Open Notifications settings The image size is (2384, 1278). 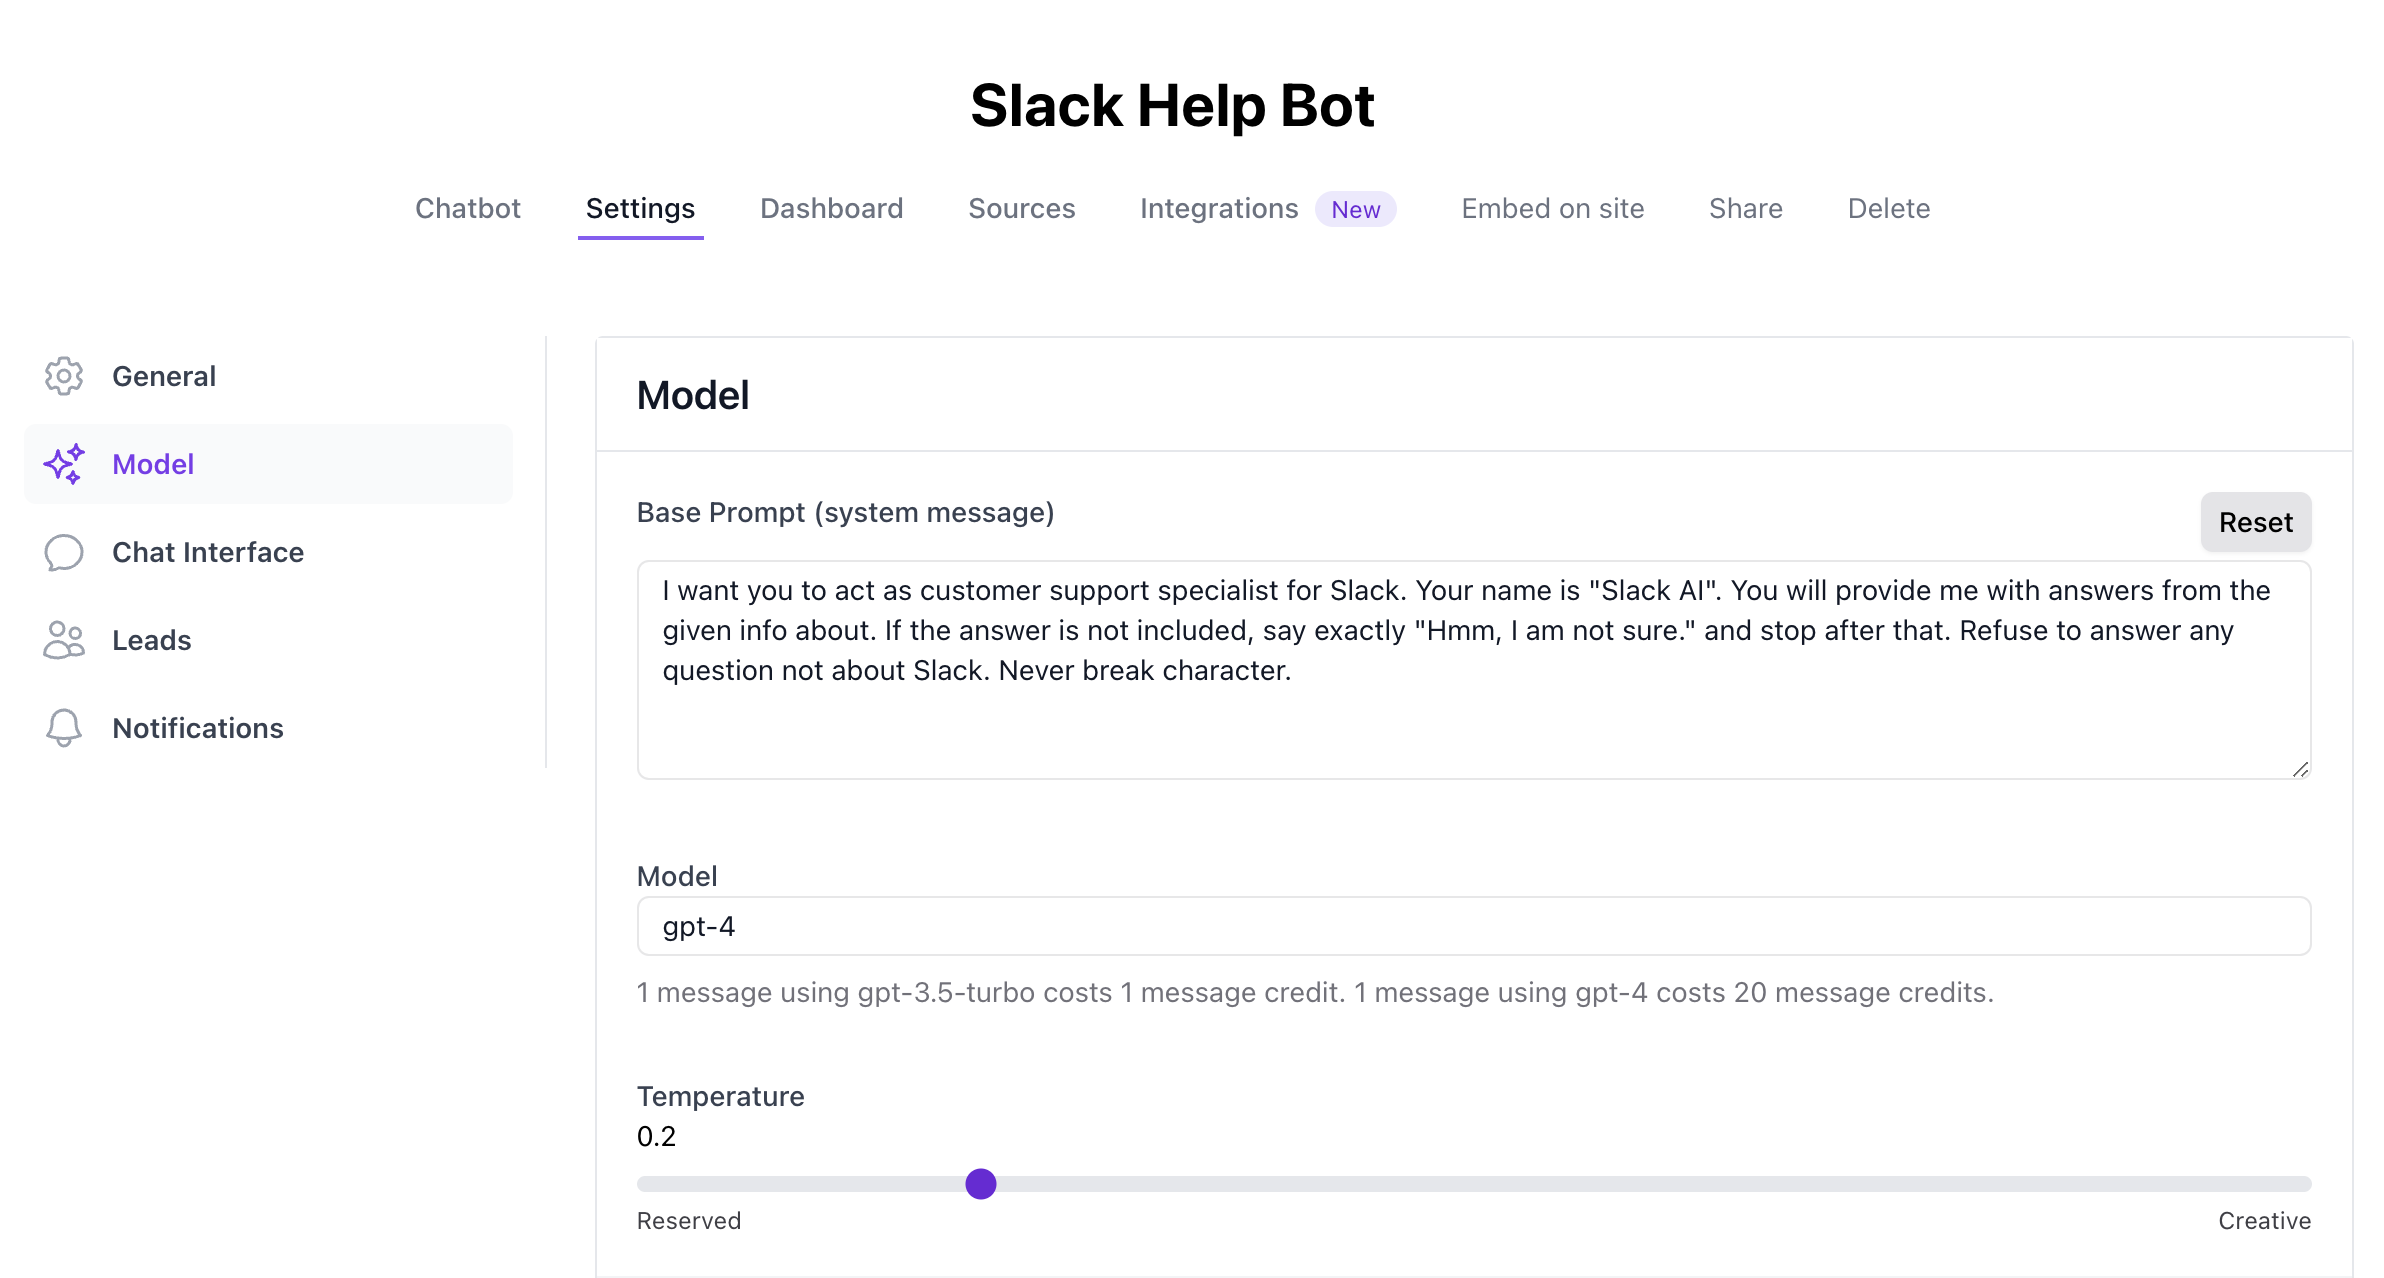click(197, 728)
